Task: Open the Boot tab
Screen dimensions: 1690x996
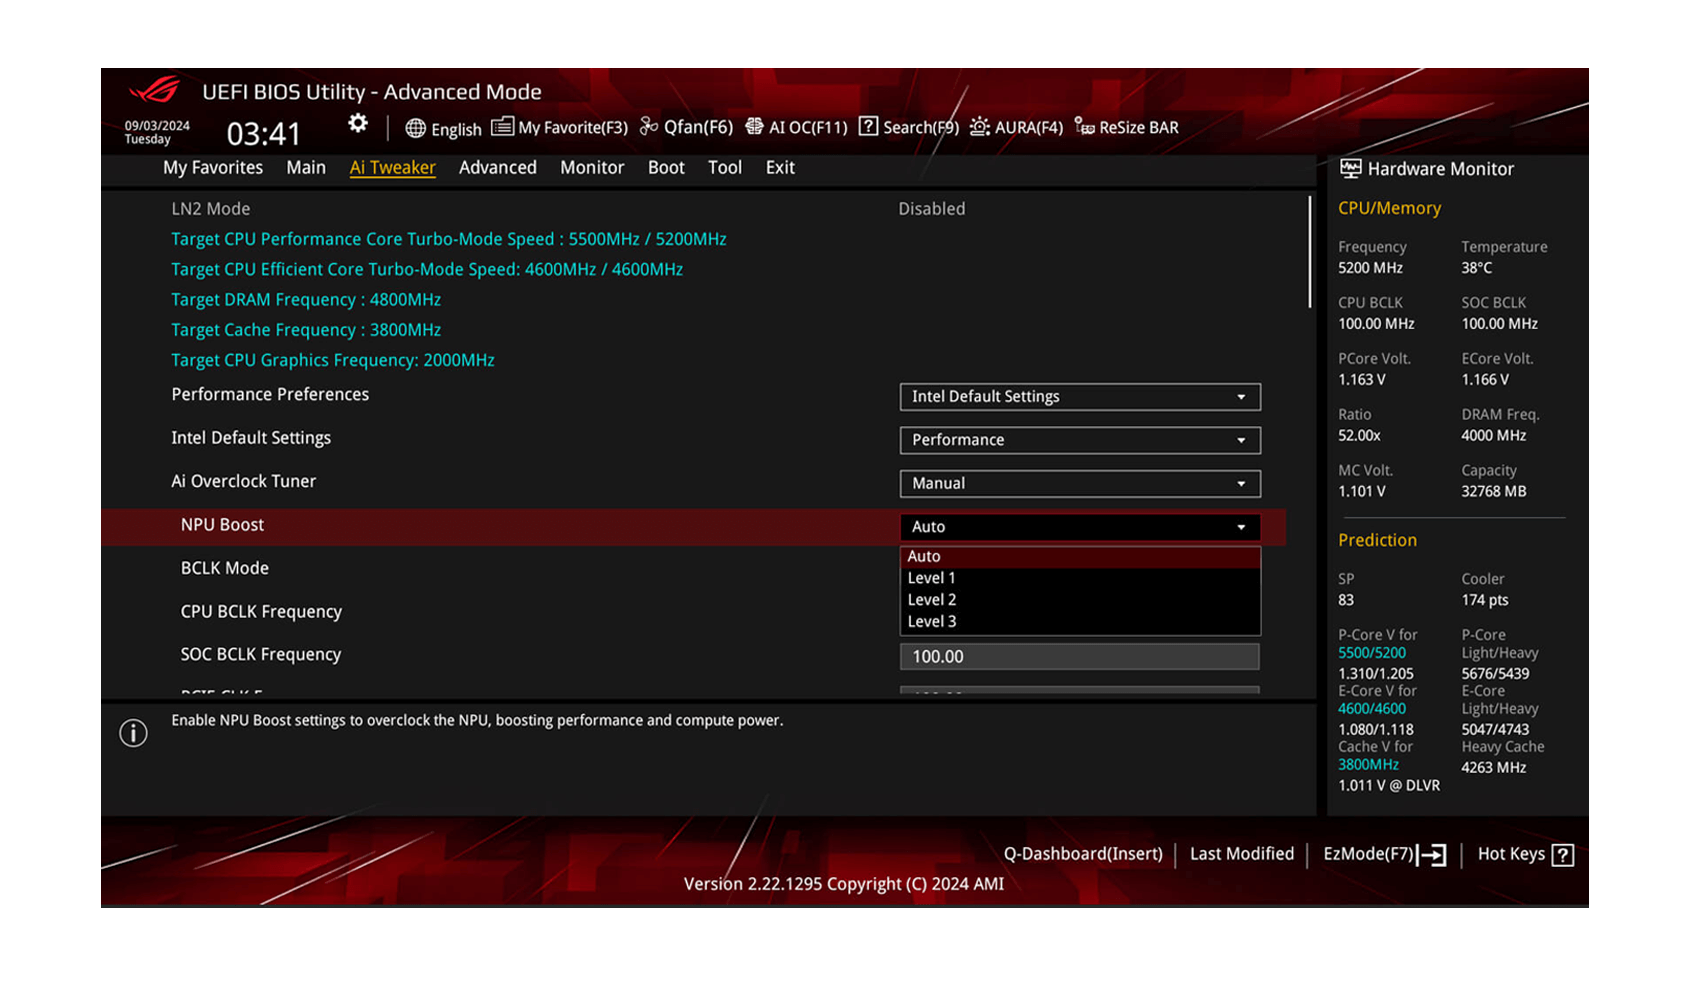Action: point(665,167)
